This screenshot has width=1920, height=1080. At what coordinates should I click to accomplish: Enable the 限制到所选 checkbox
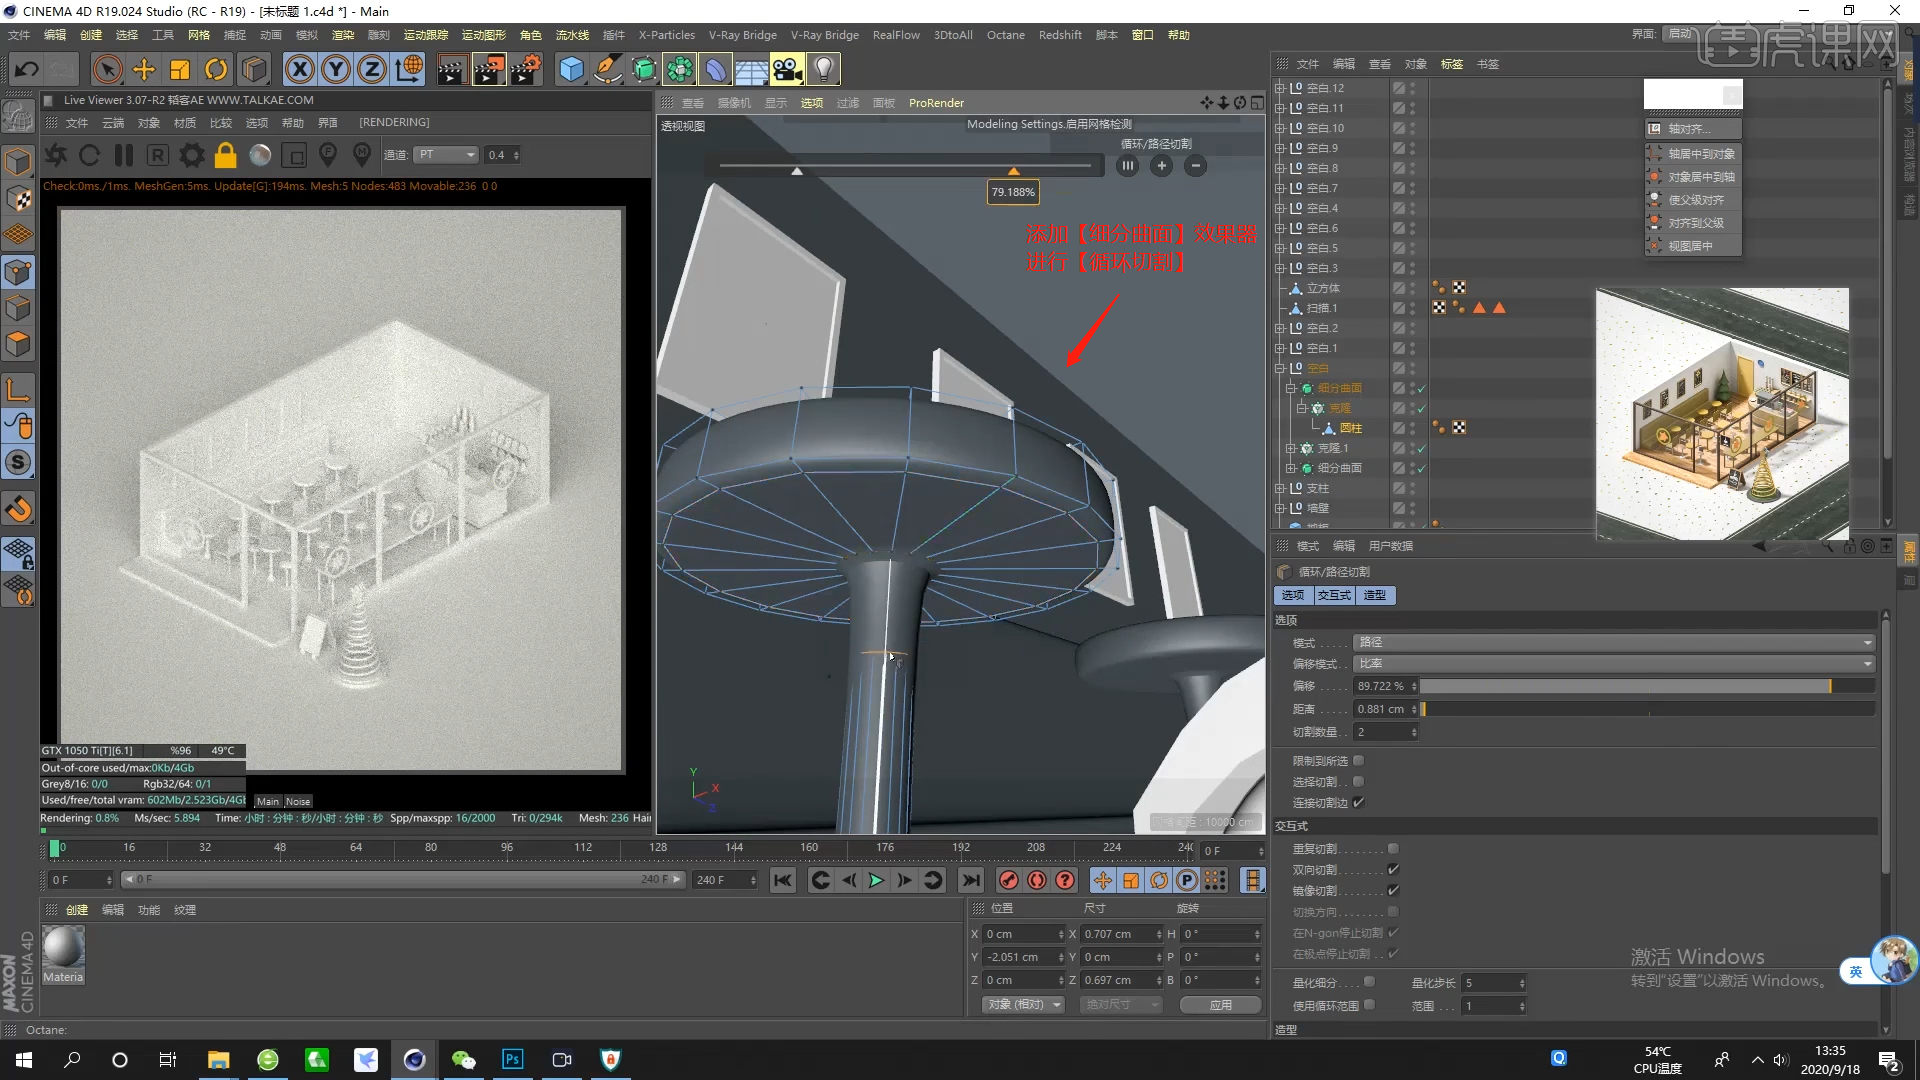pos(1358,761)
